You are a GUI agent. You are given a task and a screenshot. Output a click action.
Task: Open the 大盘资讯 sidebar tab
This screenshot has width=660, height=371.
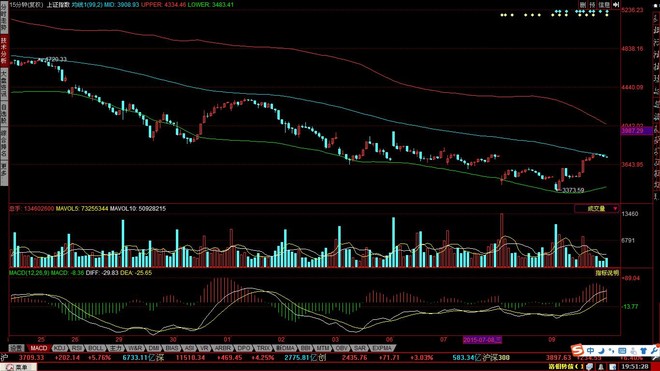click(x=4, y=84)
